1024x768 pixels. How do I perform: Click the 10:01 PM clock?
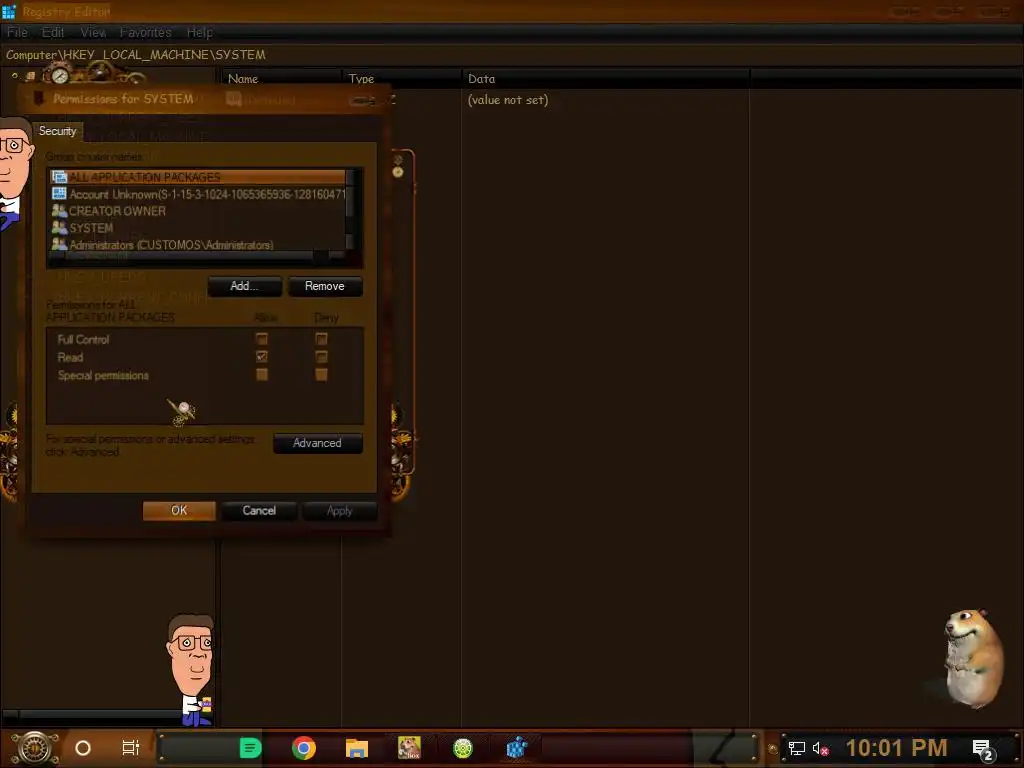pos(896,748)
